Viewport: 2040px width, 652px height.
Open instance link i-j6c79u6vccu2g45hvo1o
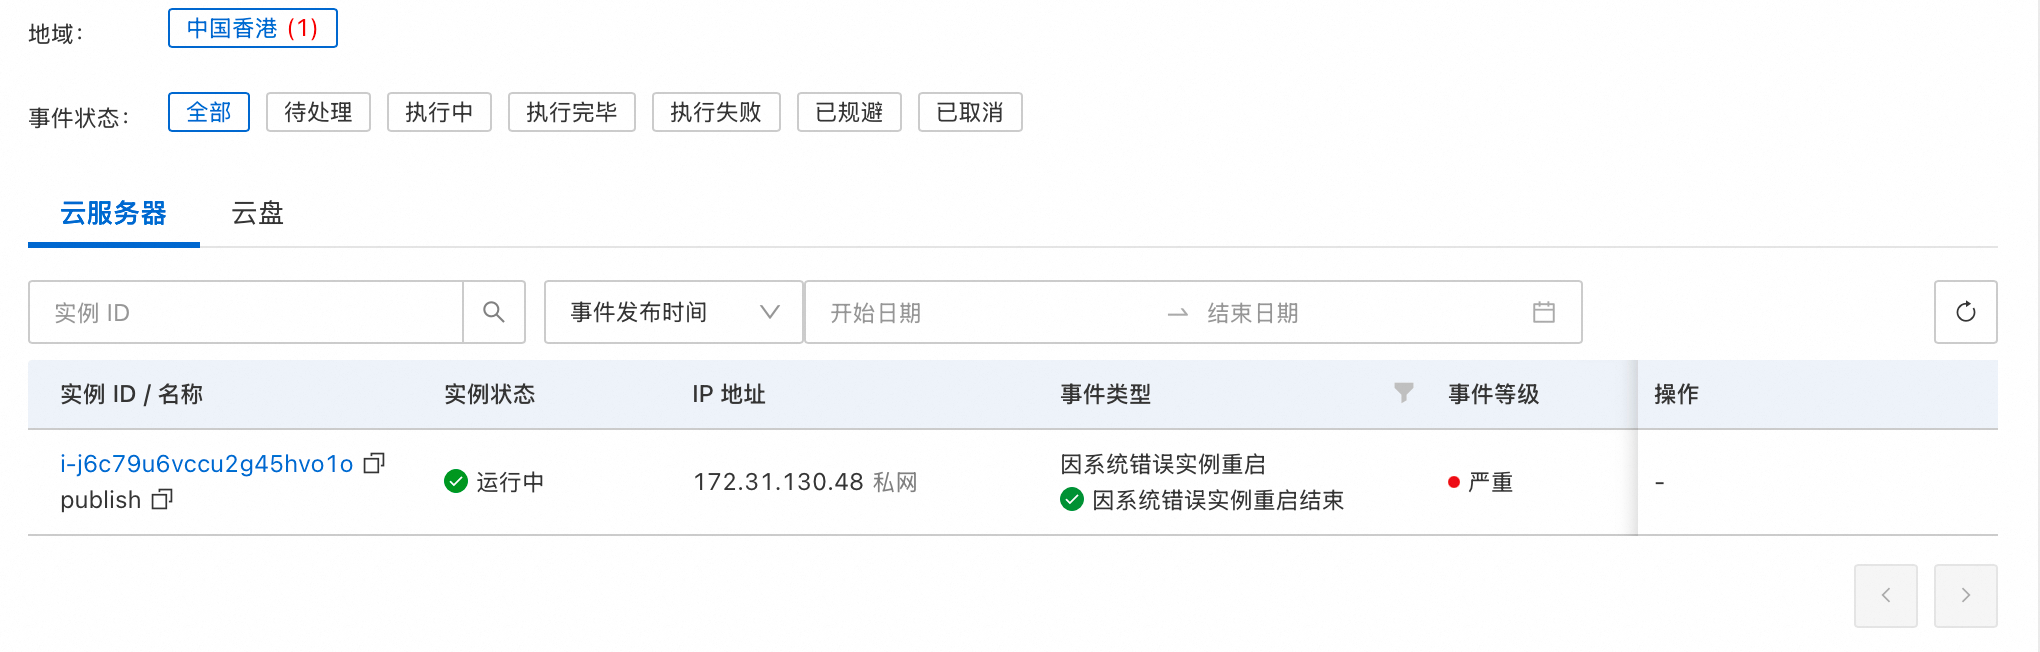click(x=206, y=464)
